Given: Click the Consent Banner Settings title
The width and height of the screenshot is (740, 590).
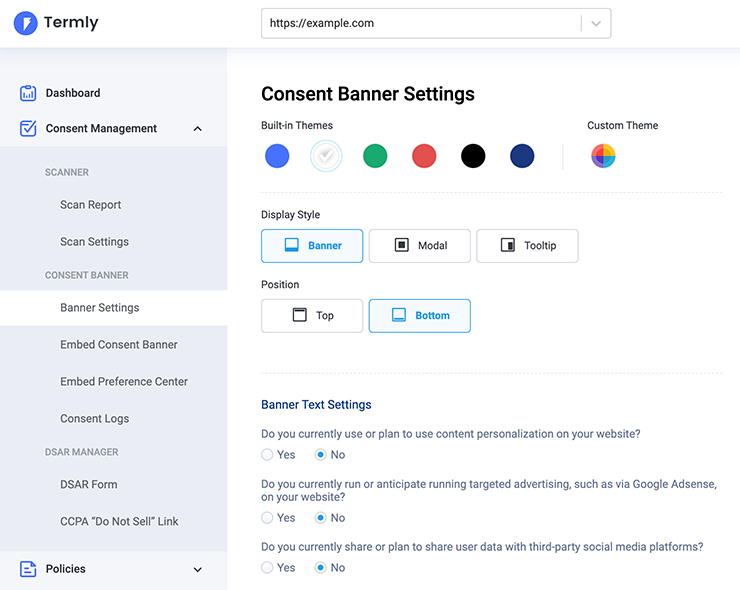Looking at the screenshot, I should (368, 94).
